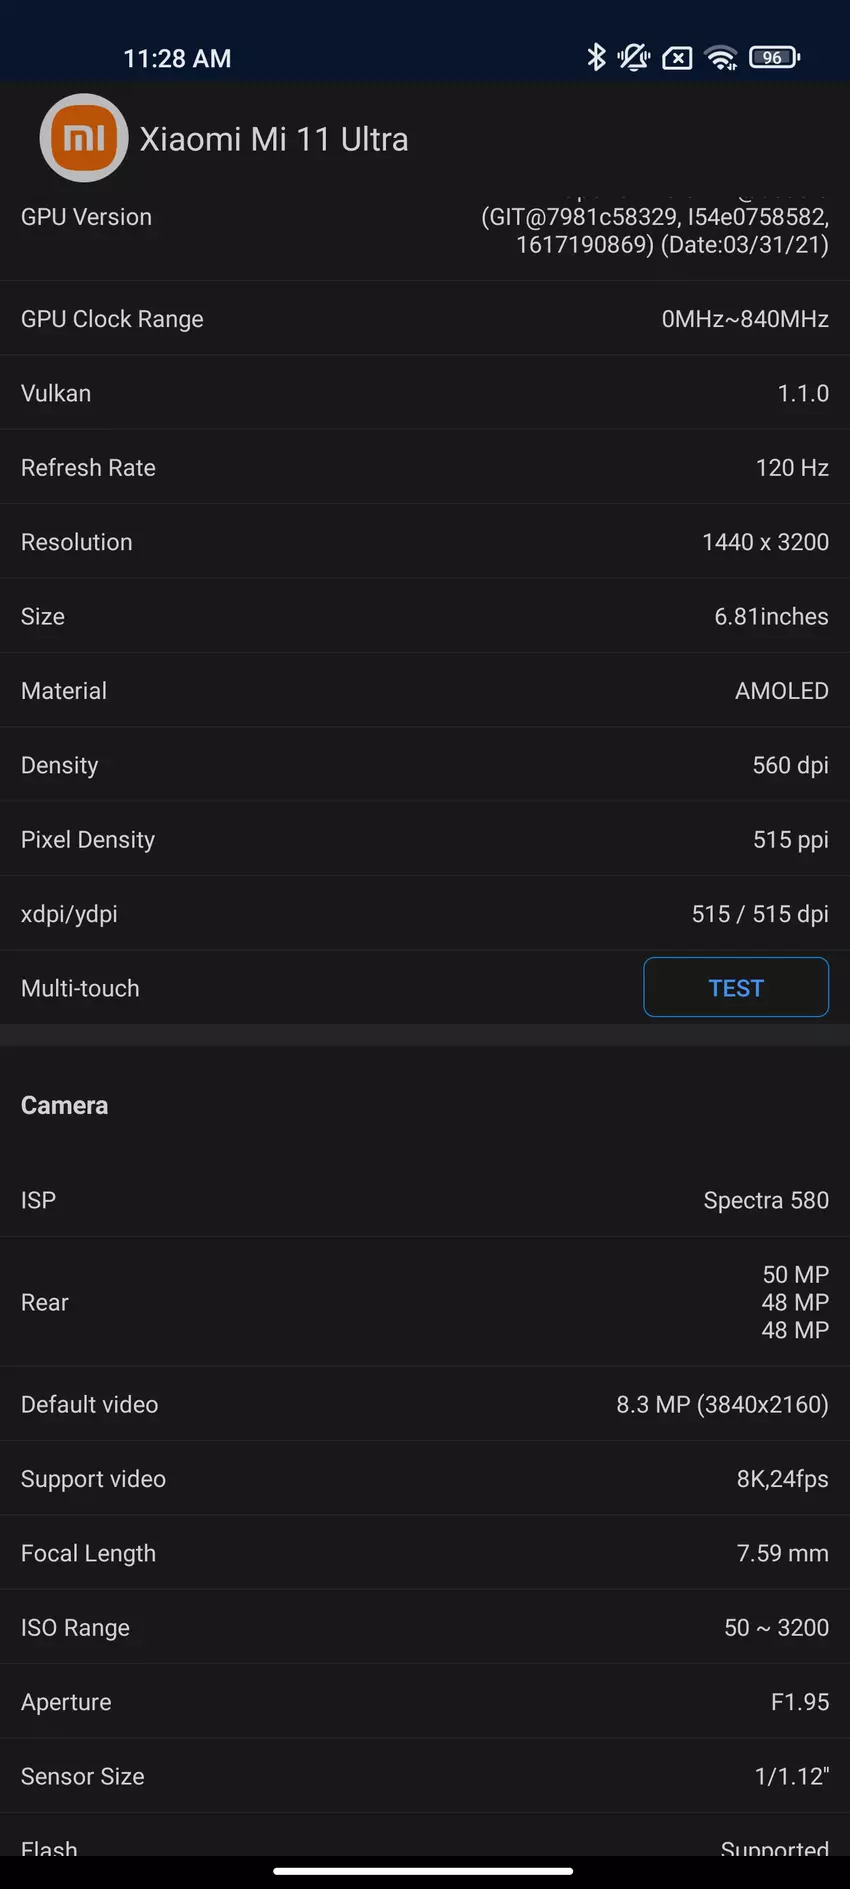Tap the Rear camera megapixels row

pos(425,1302)
